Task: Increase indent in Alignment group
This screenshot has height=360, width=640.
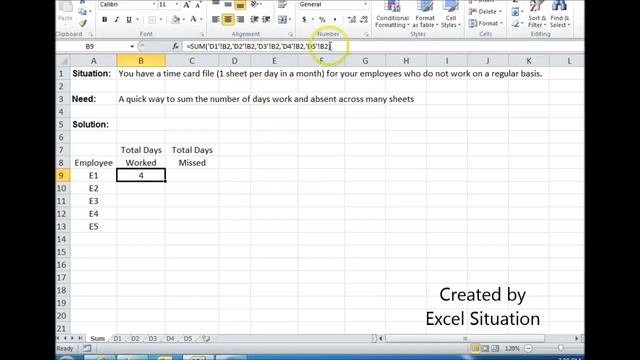Action: click(266, 20)
